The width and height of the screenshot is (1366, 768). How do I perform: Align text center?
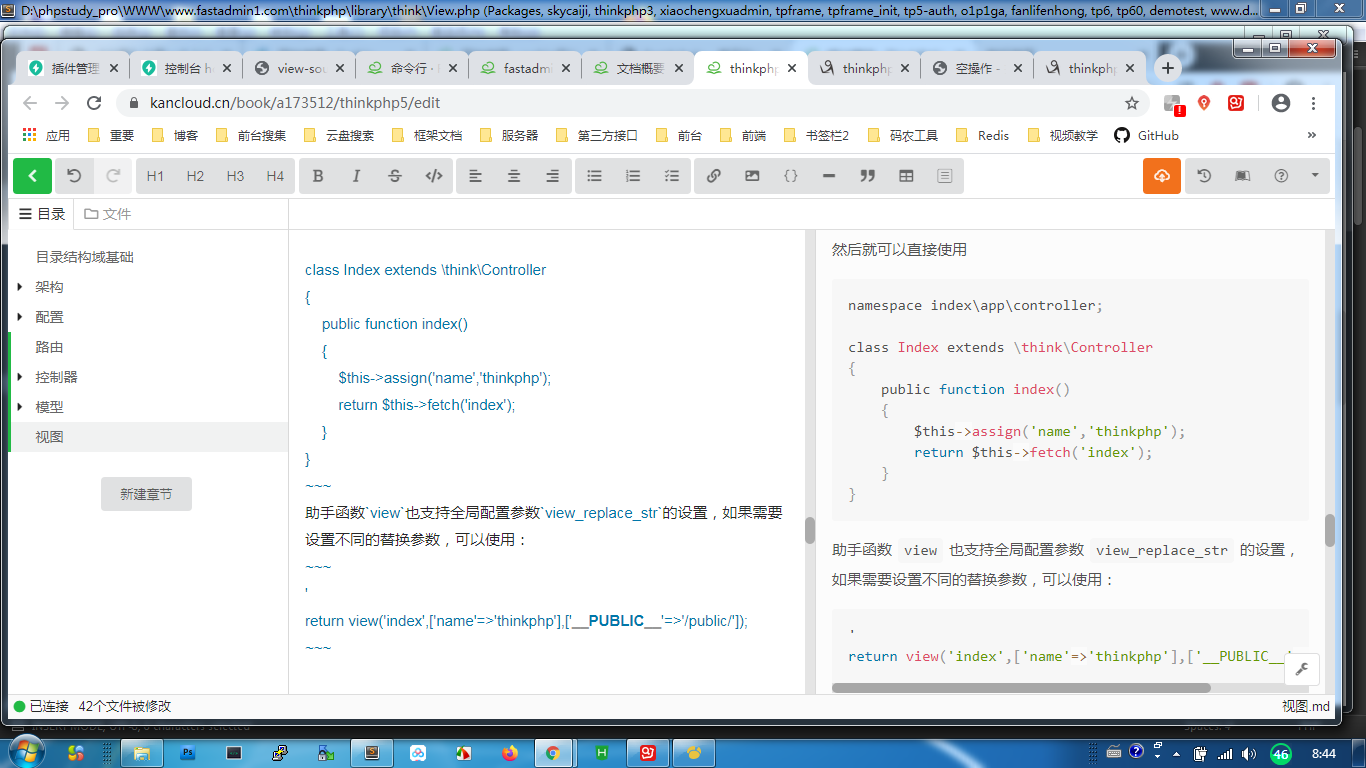pyautogui.click(x=514, y=176)
